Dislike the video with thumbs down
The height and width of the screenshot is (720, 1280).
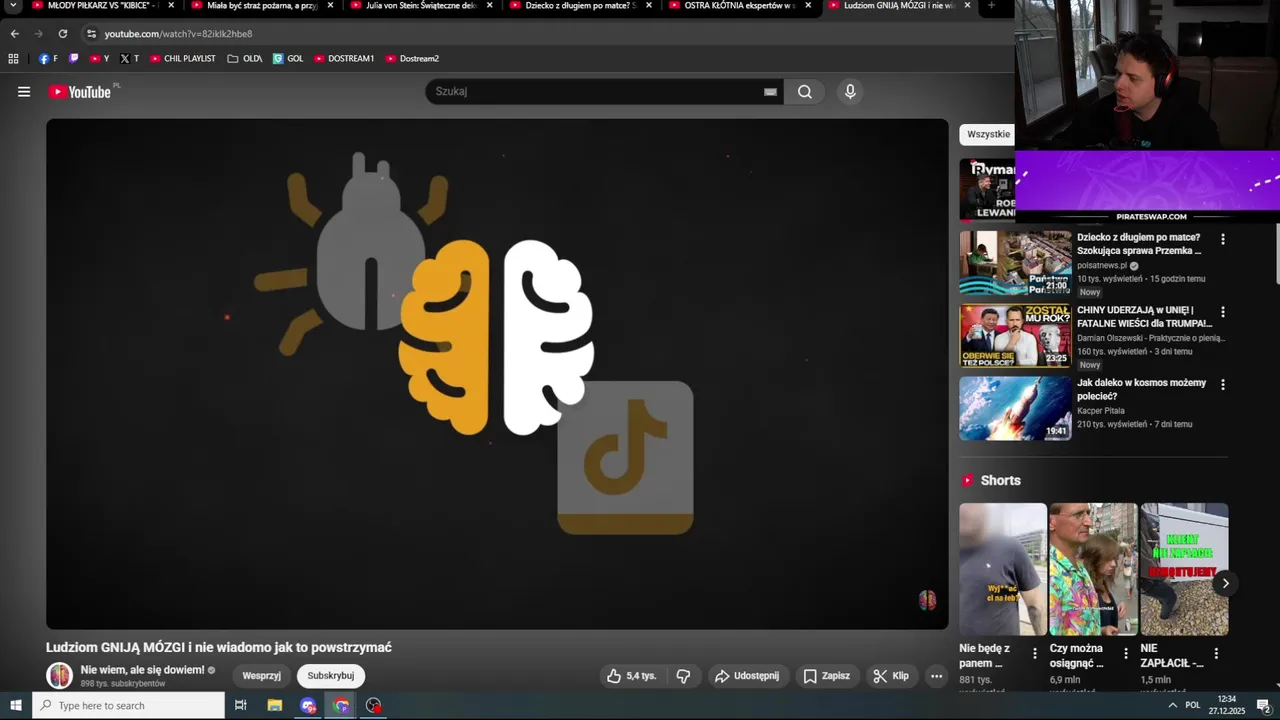[683, 676]
